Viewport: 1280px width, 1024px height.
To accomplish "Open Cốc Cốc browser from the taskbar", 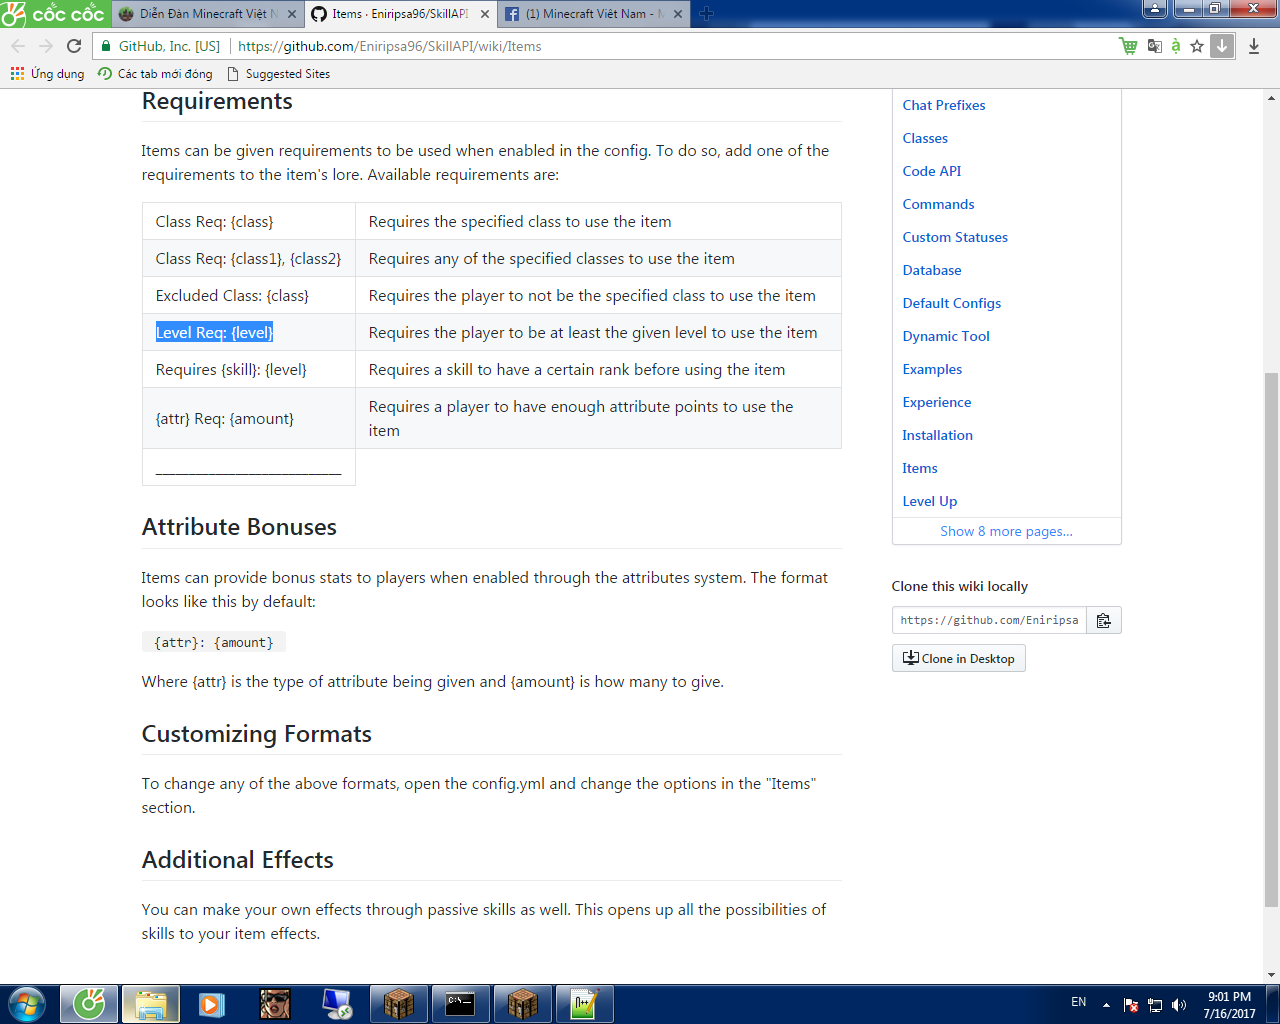I will (x=89, y=1004).
